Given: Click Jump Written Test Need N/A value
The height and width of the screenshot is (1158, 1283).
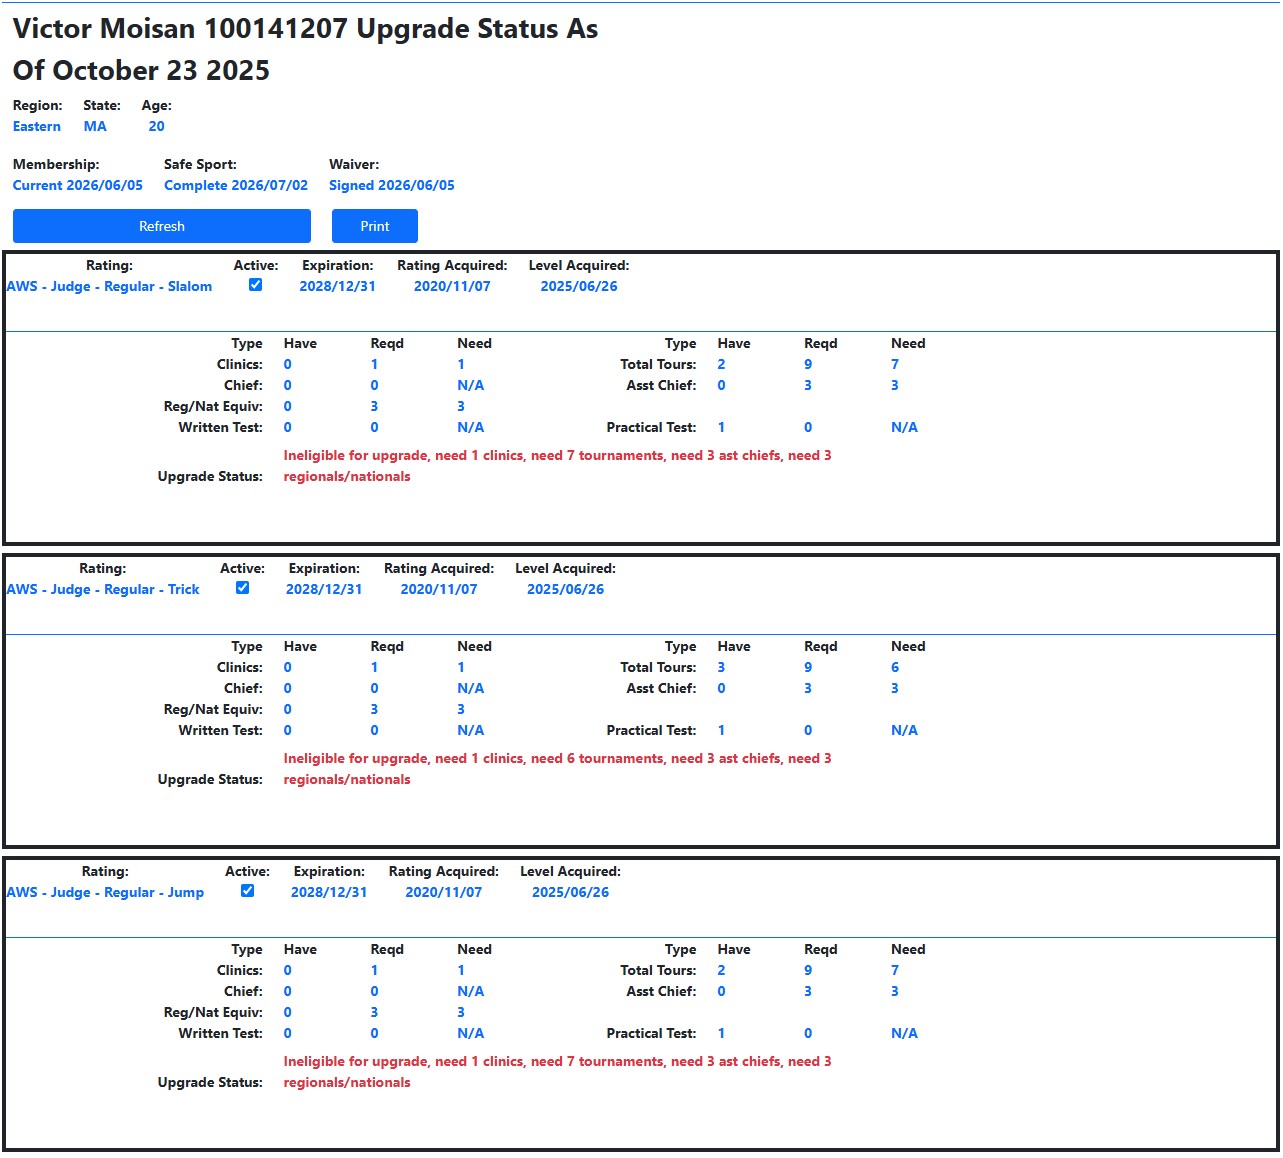Looking at the screenshot, I should point(471,1033).
